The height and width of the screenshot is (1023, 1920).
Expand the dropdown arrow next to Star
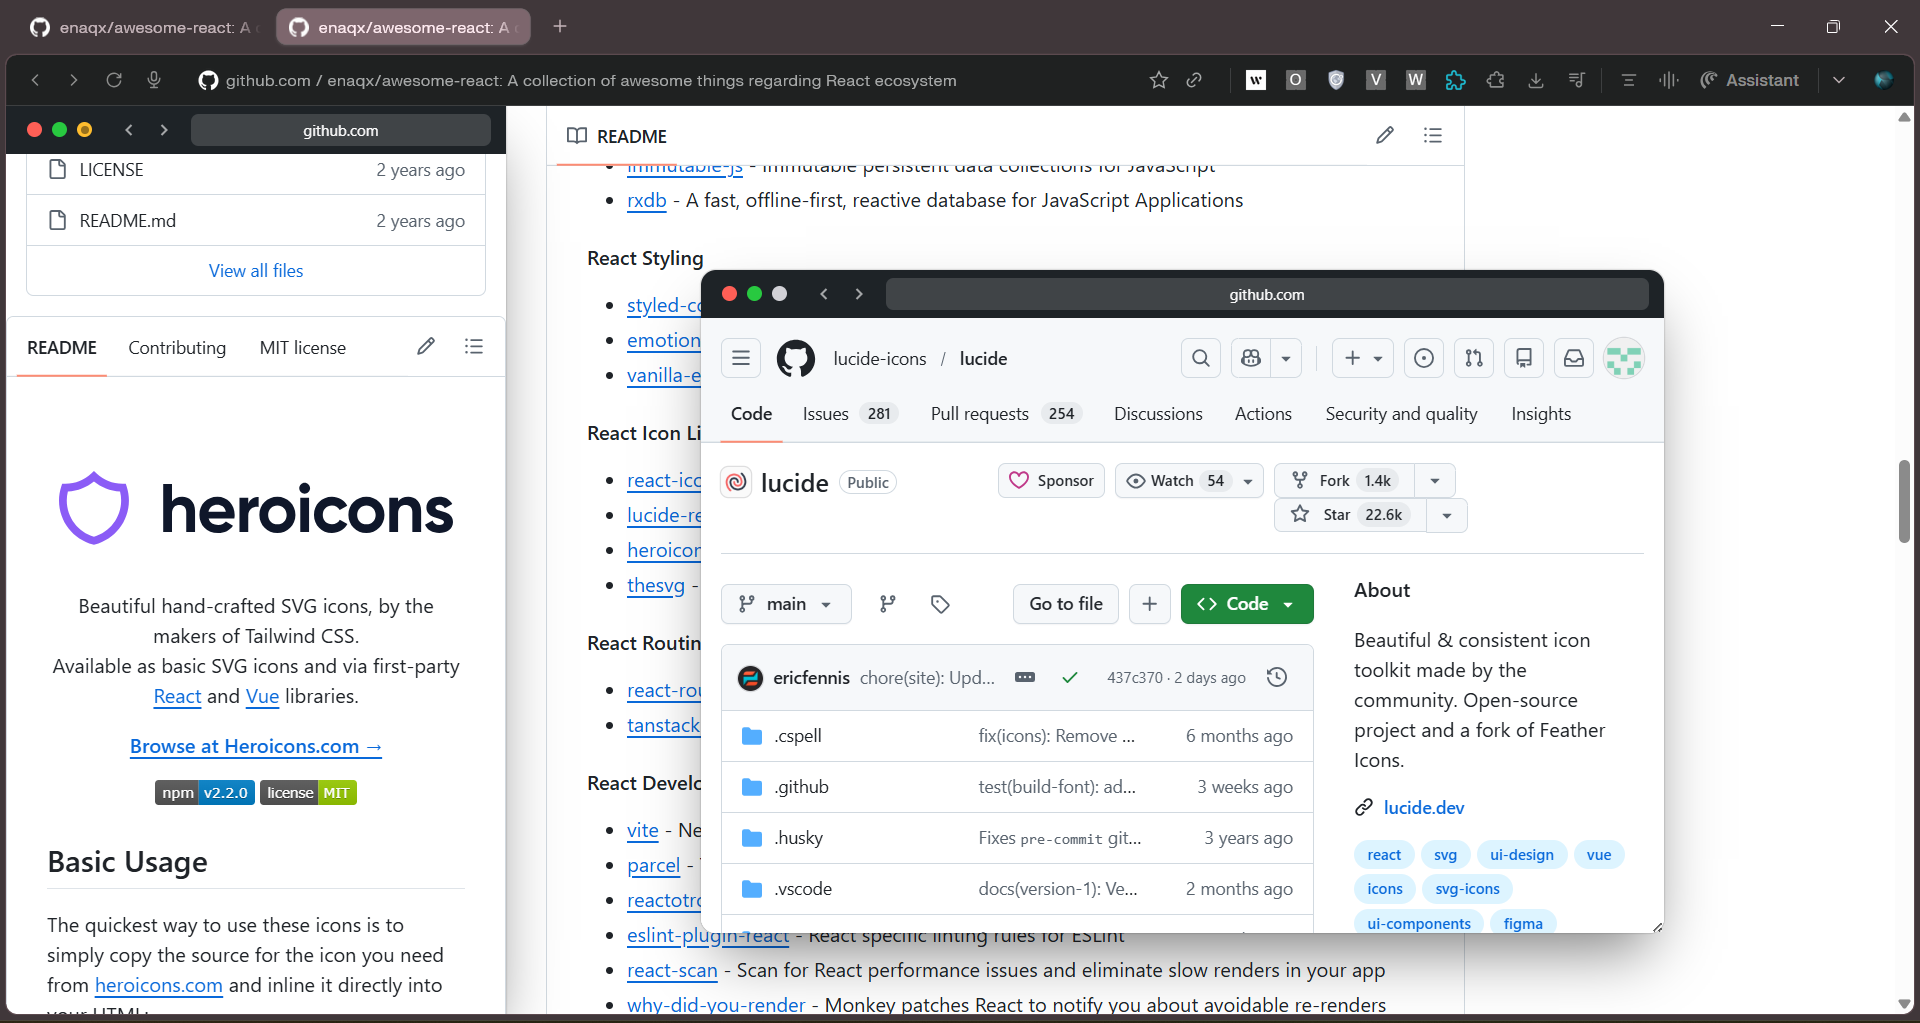tap(1447, 515)
